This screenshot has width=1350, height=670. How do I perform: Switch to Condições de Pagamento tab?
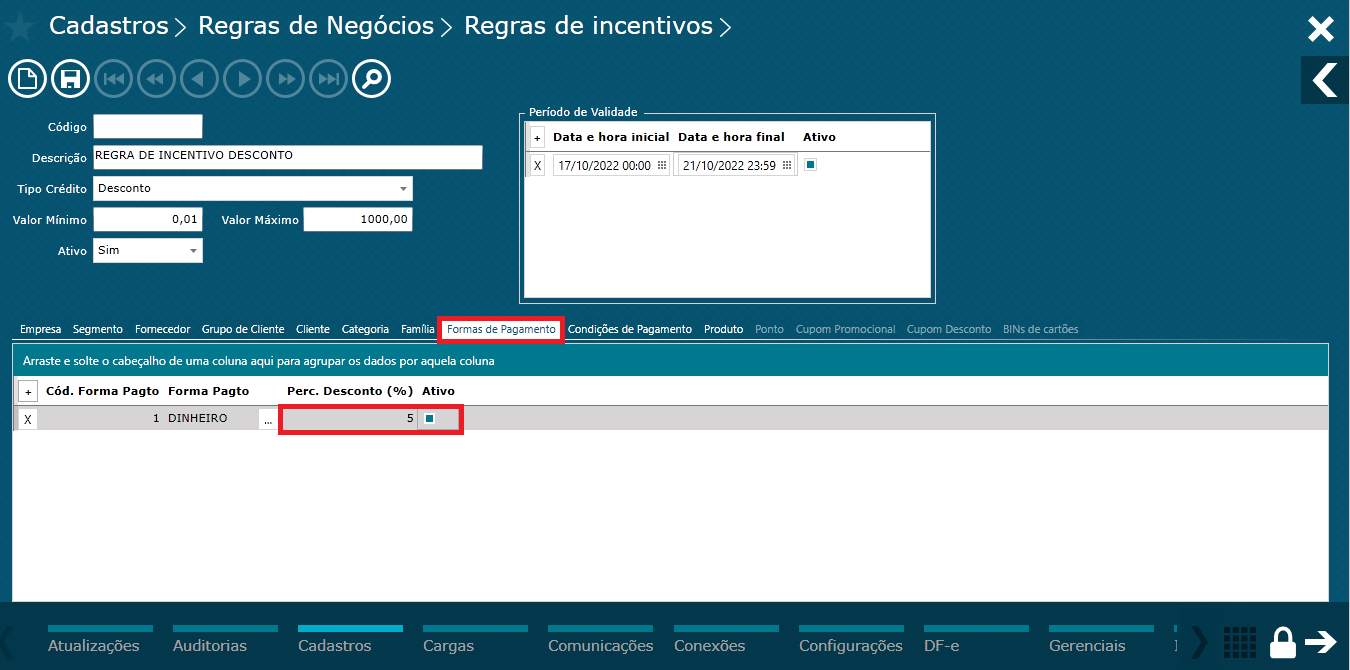click(x=630, y=329)
